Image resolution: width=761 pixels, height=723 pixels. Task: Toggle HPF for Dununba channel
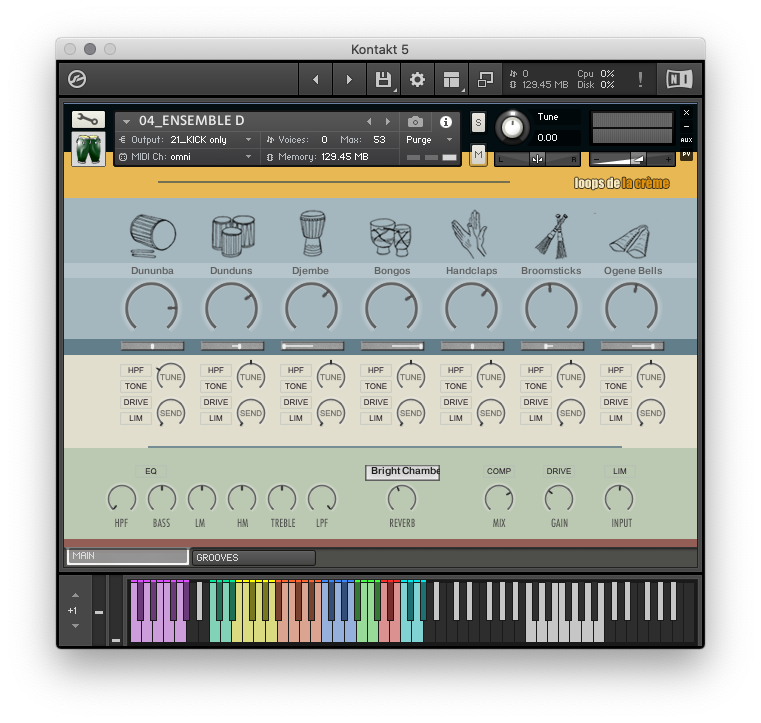(135, 370)
